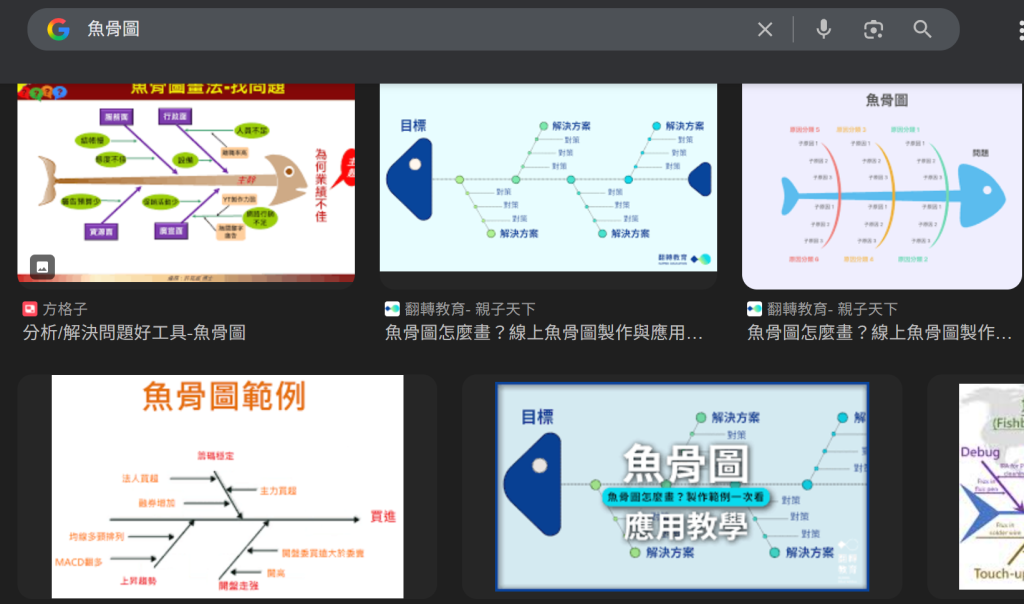Click the magnifier search icon
The image size is (1024, 604).
pos(922,29)
